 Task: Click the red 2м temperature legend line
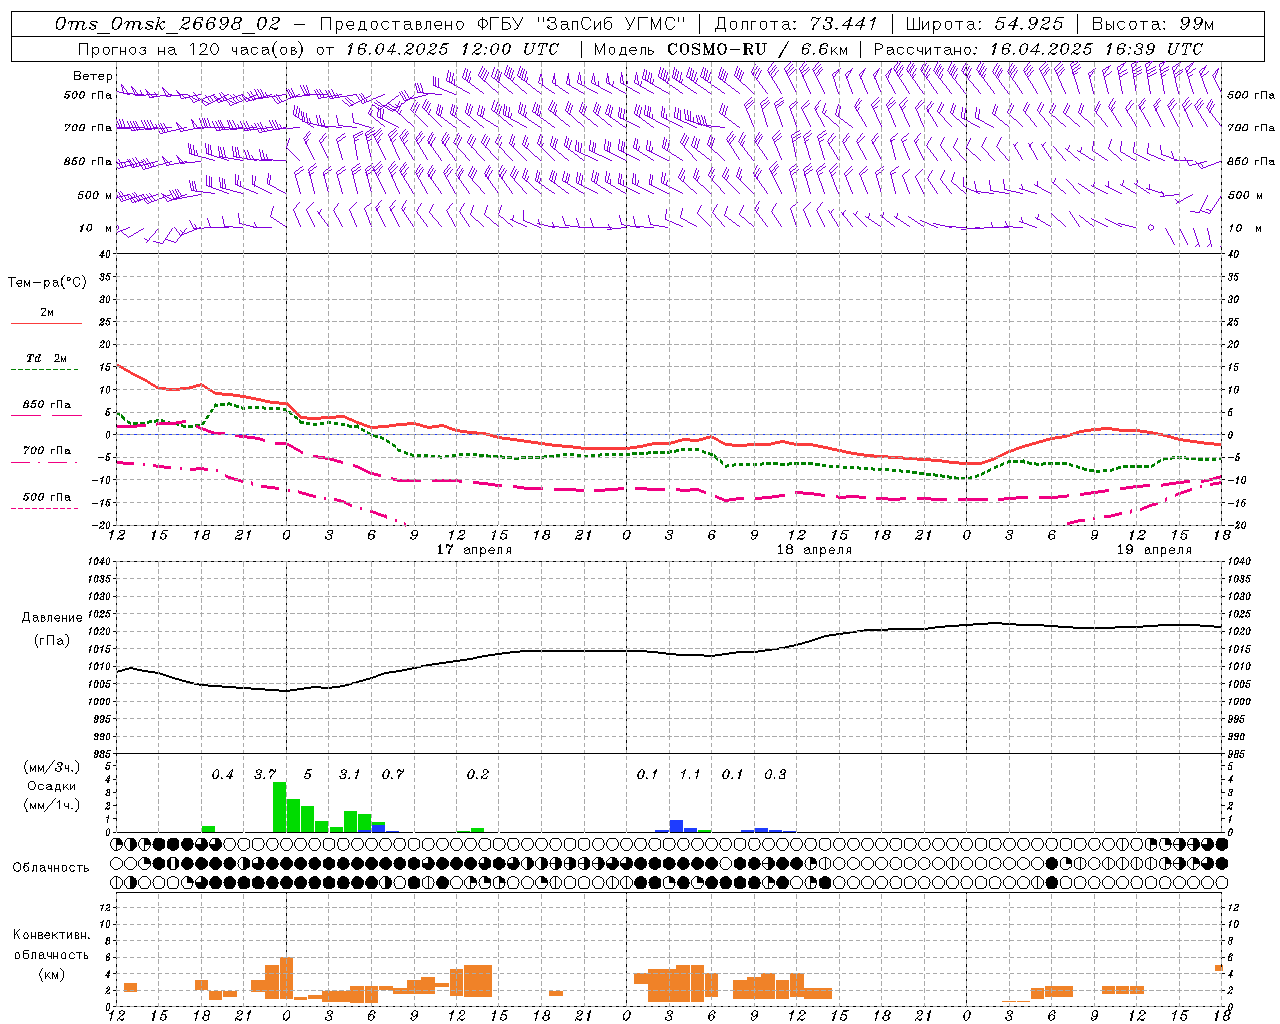46,323
